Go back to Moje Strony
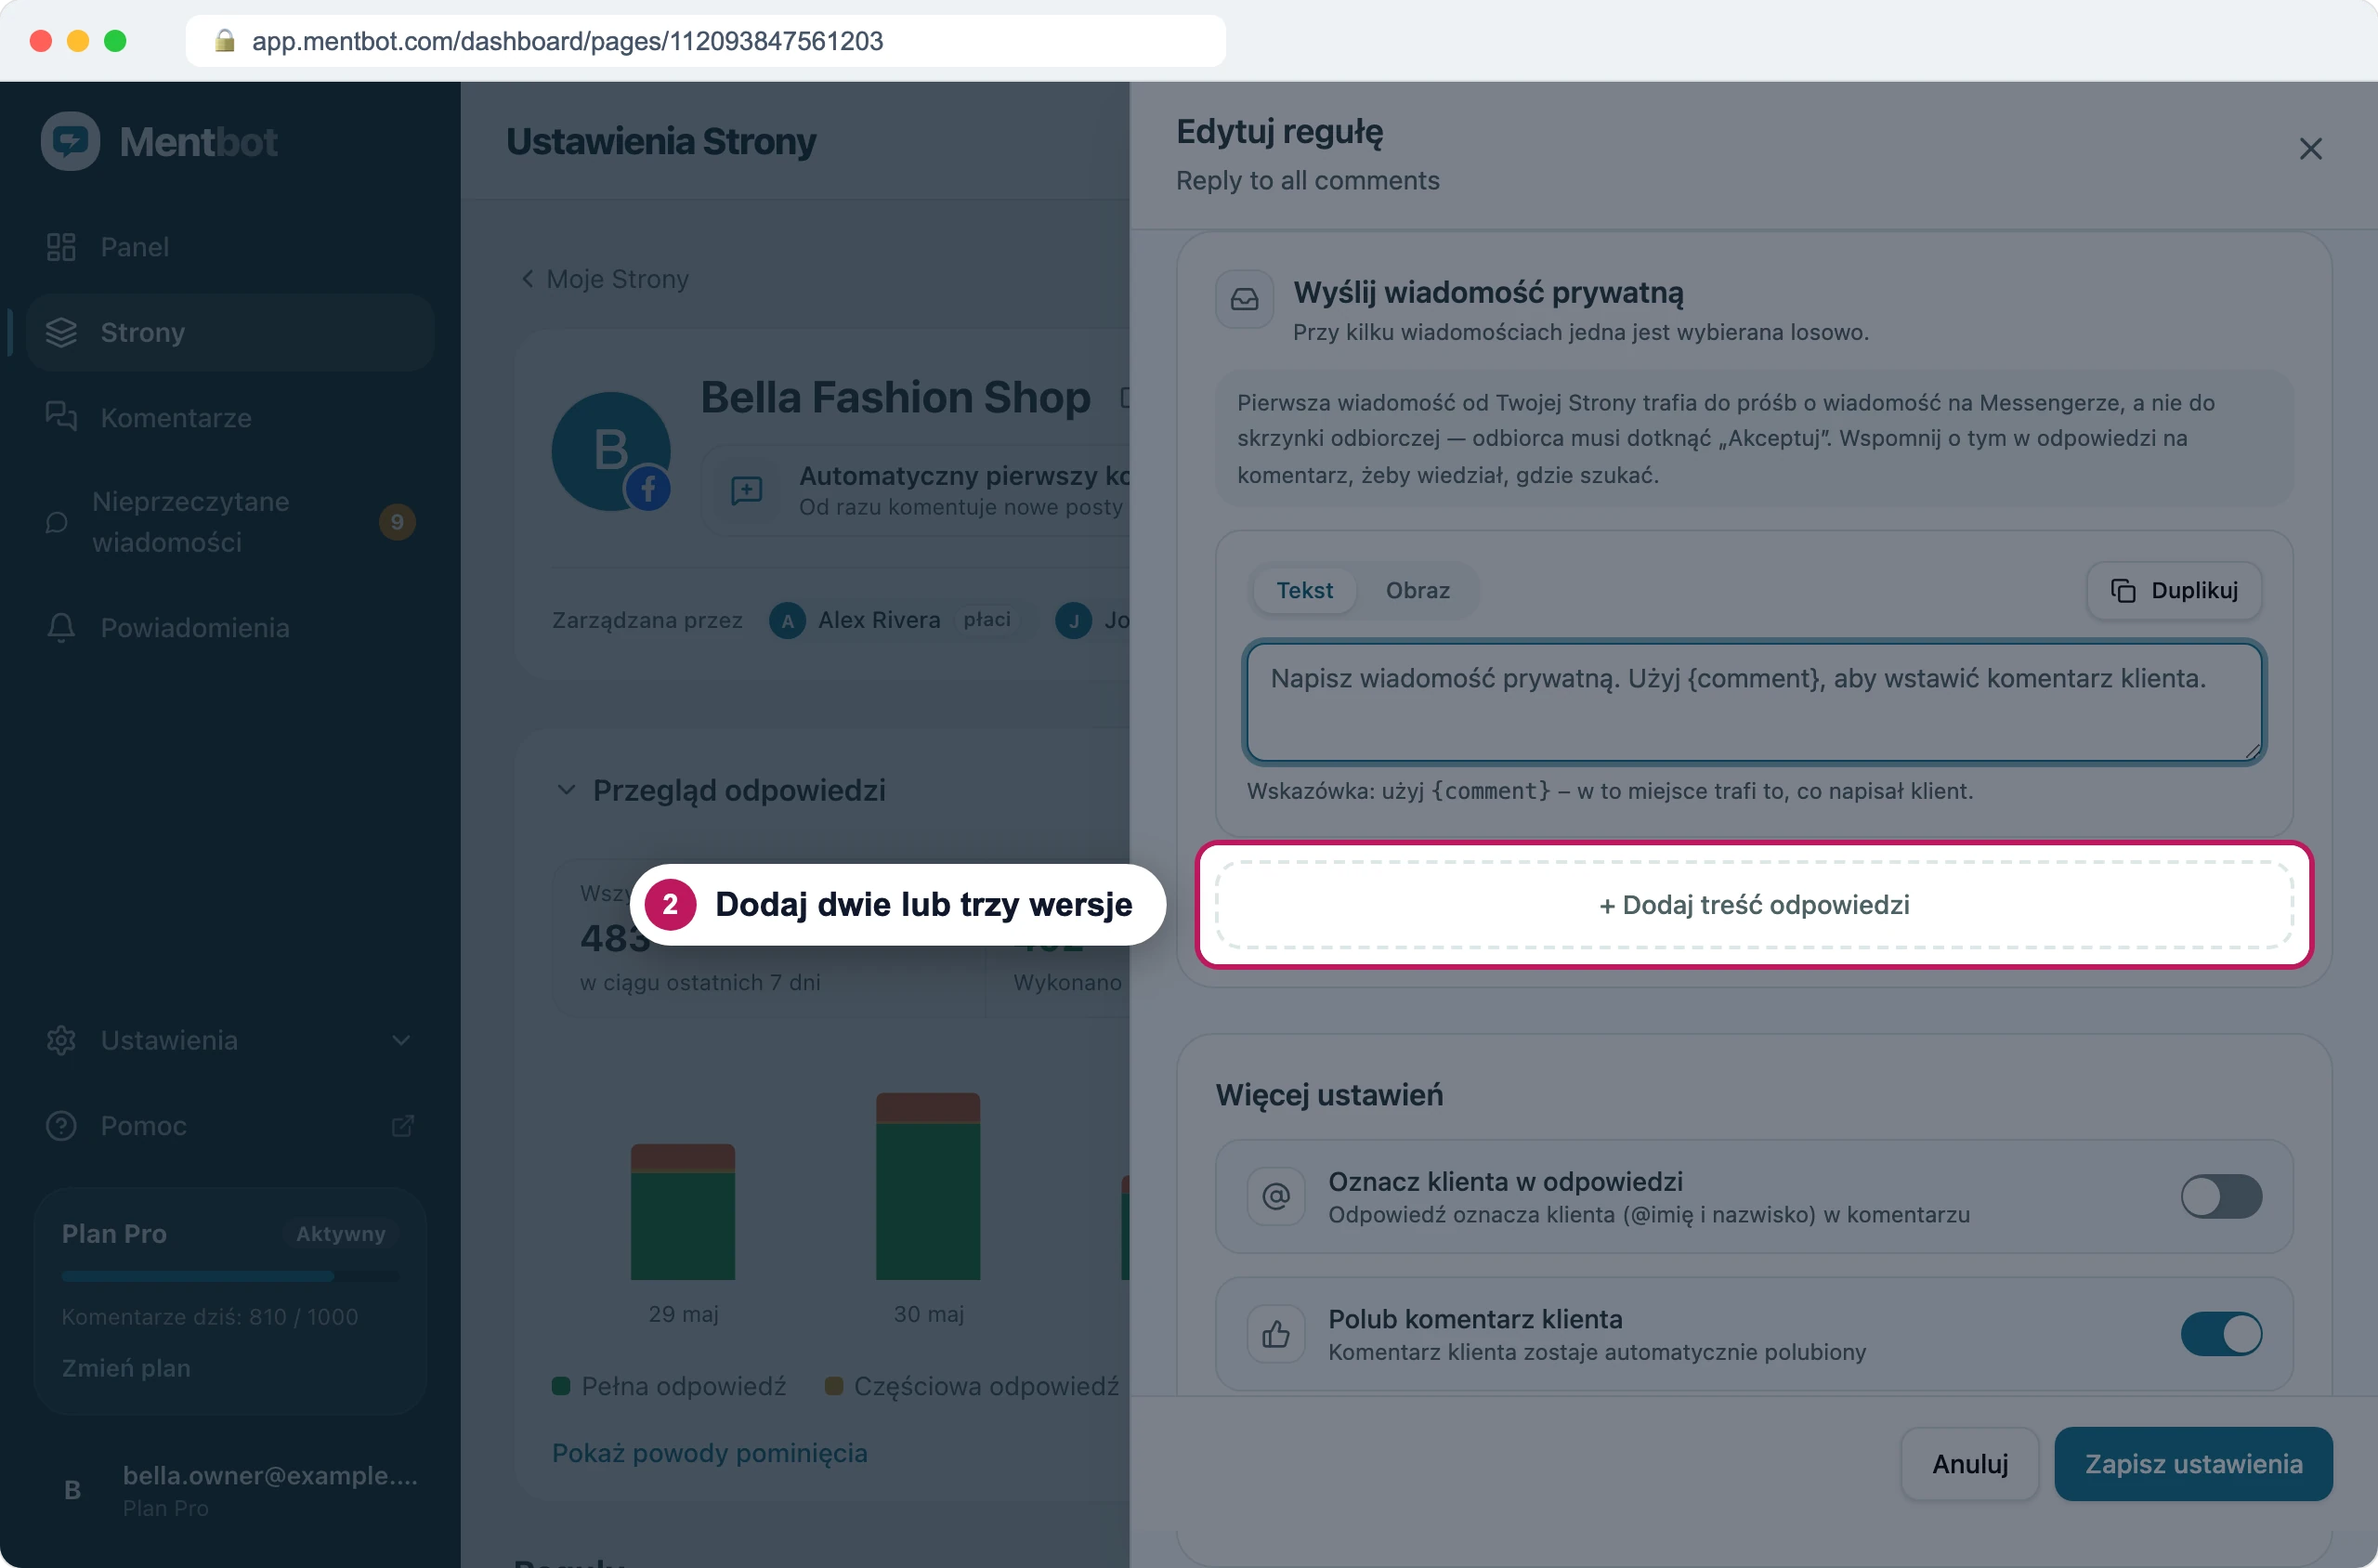Image resolution: width=2378 pixels, height=1568 pixels. (x=605, y=279)
